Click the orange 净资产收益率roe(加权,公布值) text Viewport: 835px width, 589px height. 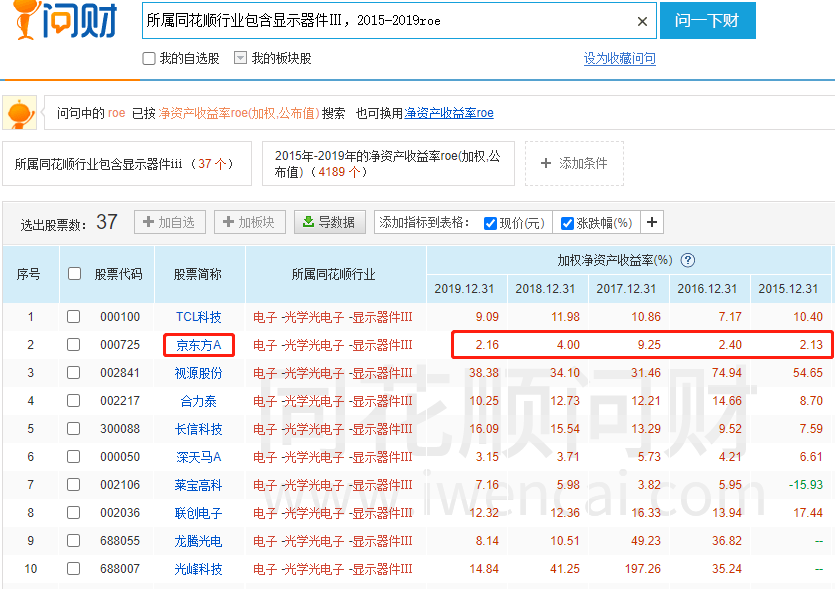pos(239,113)
